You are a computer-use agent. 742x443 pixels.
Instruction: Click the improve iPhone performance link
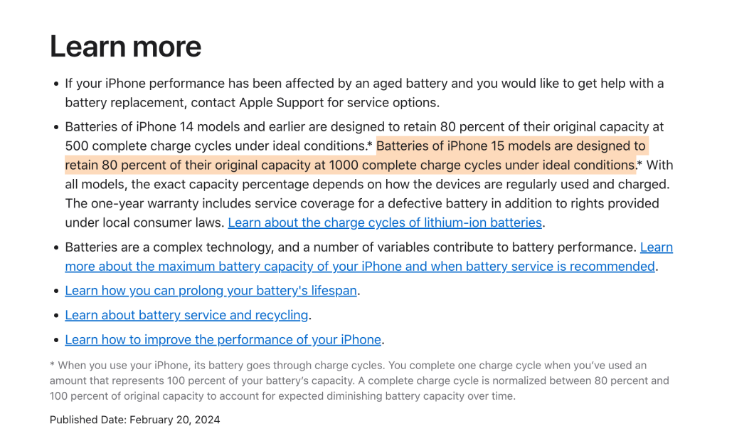tap(224, 340)
